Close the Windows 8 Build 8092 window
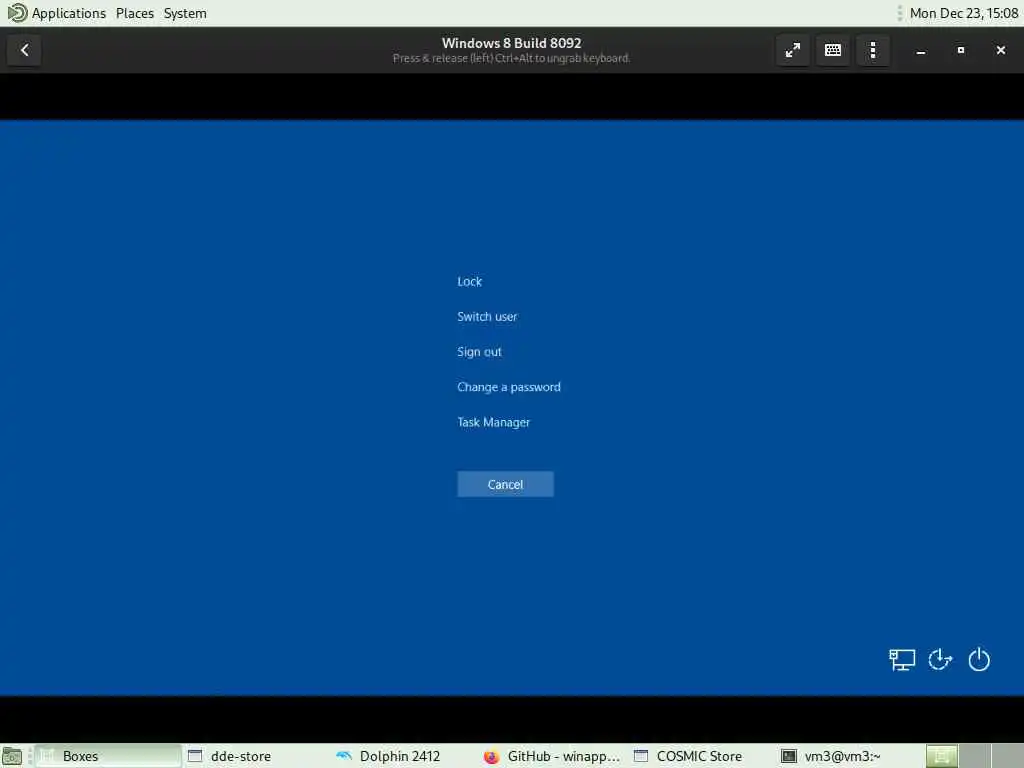Screen dimensions: 1024x768 point(1000,50)
